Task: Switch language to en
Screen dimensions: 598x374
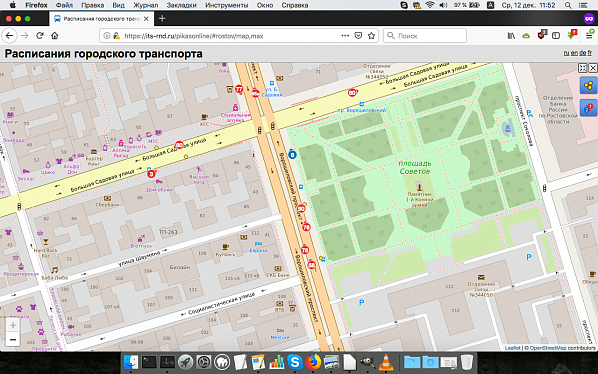Action: (x=574, y=53)
